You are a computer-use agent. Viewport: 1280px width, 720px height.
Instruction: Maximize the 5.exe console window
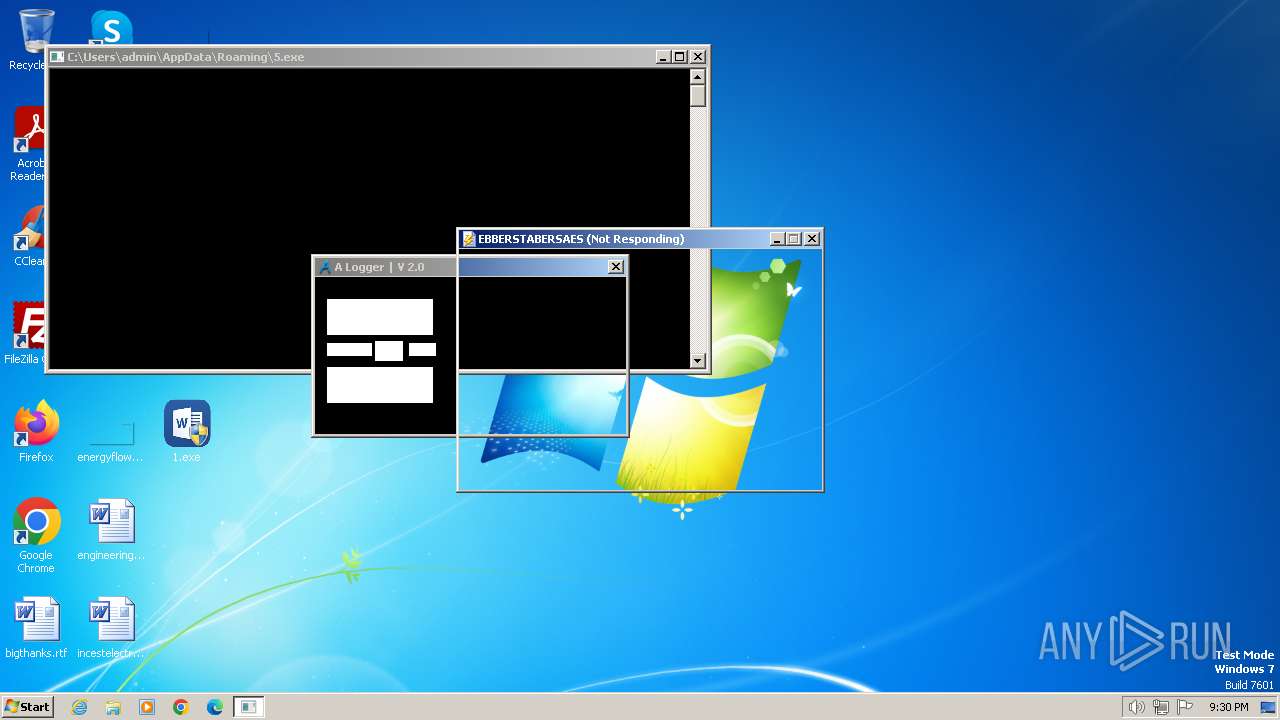point(680,57)
